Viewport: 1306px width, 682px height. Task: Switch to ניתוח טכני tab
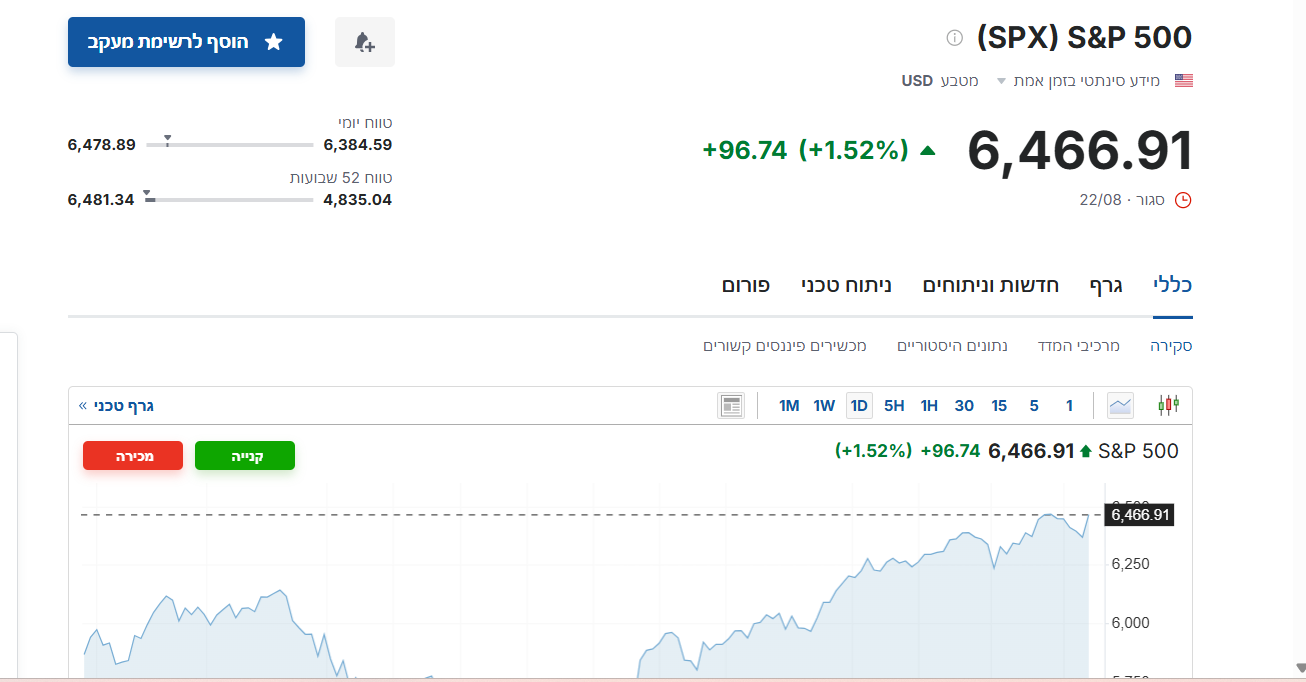point(846,285)
